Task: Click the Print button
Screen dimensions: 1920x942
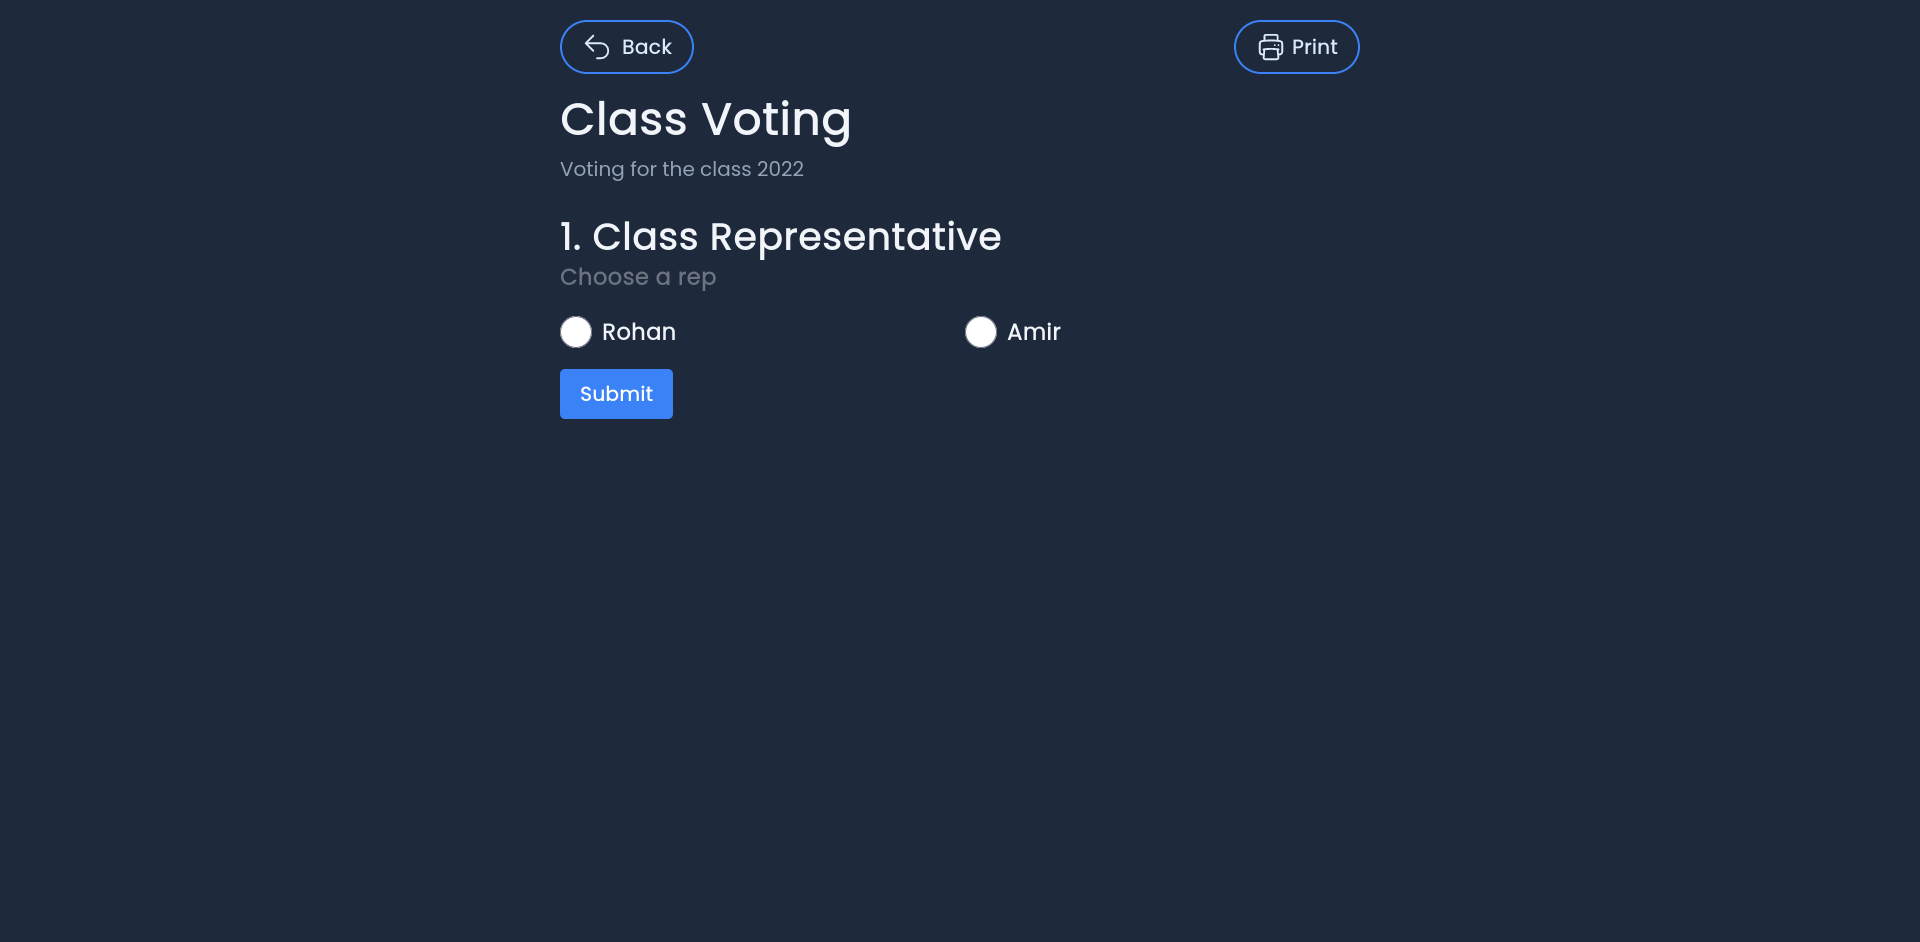Action: pos(1296,46)
